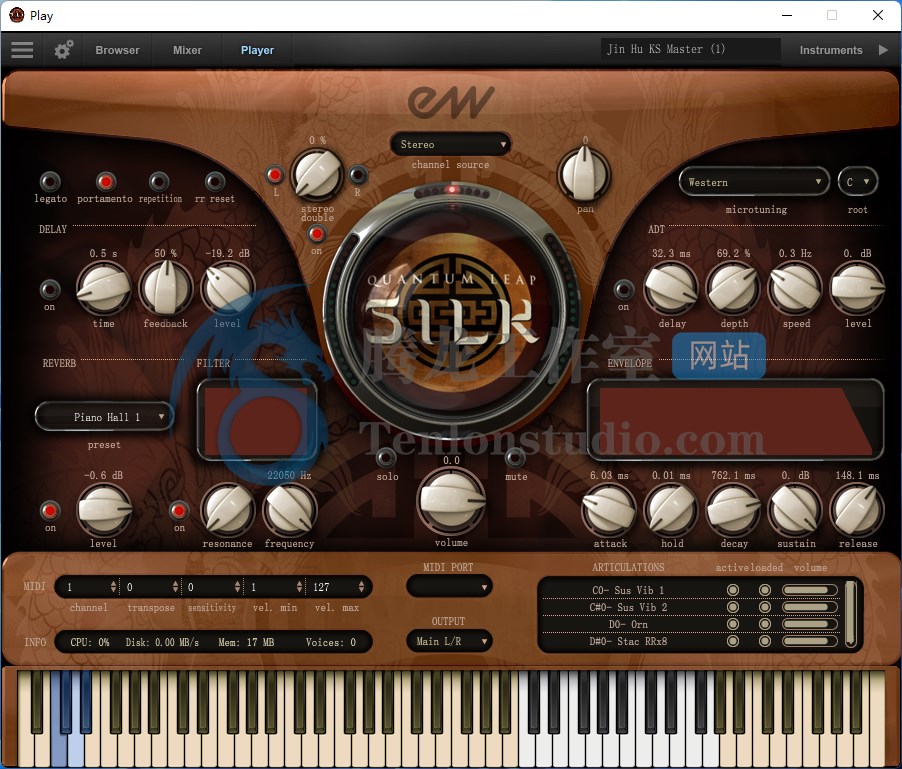The width and height of the screenshot is (902, 769).
Task: Switch to the Player tab
Action: (x=257, y=50)
